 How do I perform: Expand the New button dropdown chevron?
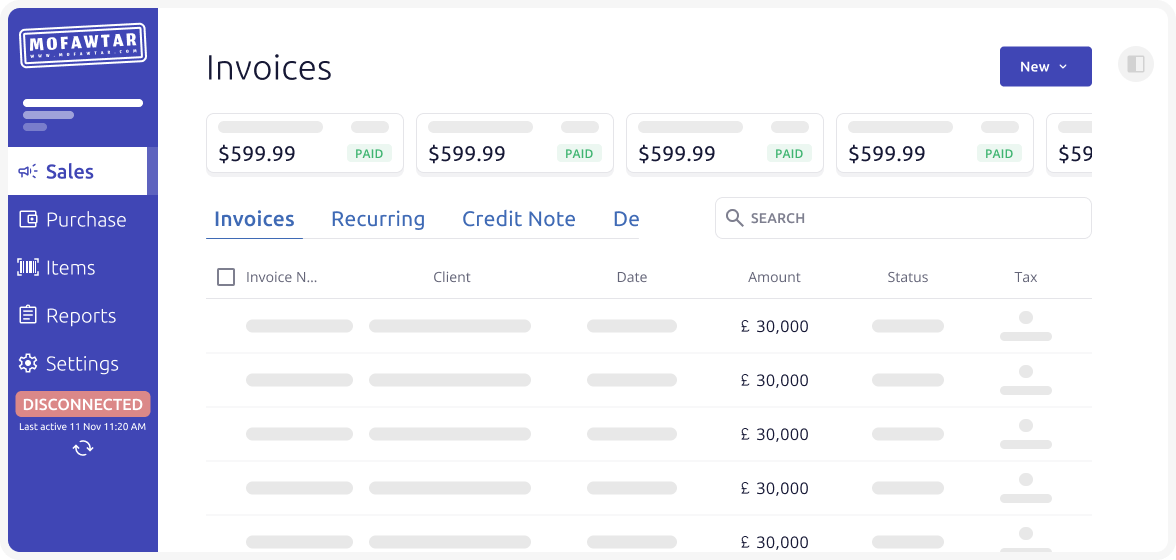1063,67
